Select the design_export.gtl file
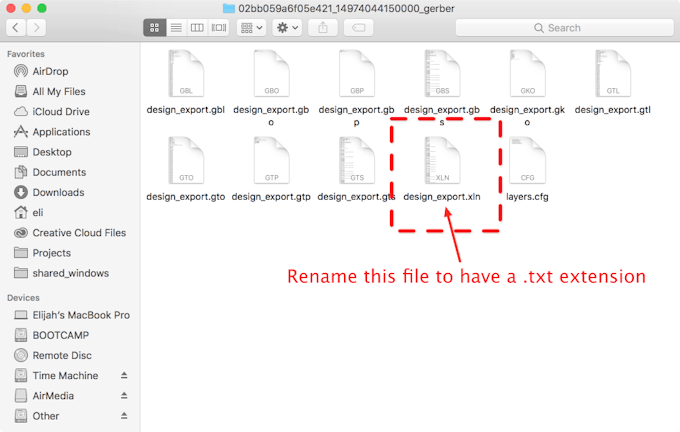 tap(613, 82)
